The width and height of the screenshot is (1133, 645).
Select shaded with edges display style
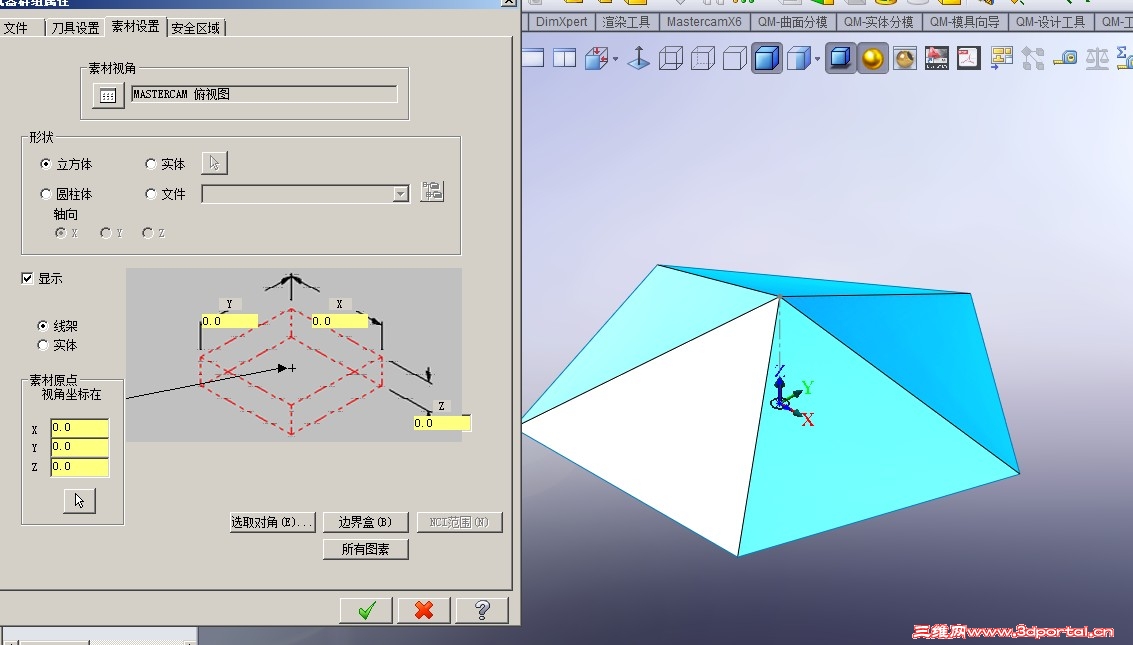(767, 58)
